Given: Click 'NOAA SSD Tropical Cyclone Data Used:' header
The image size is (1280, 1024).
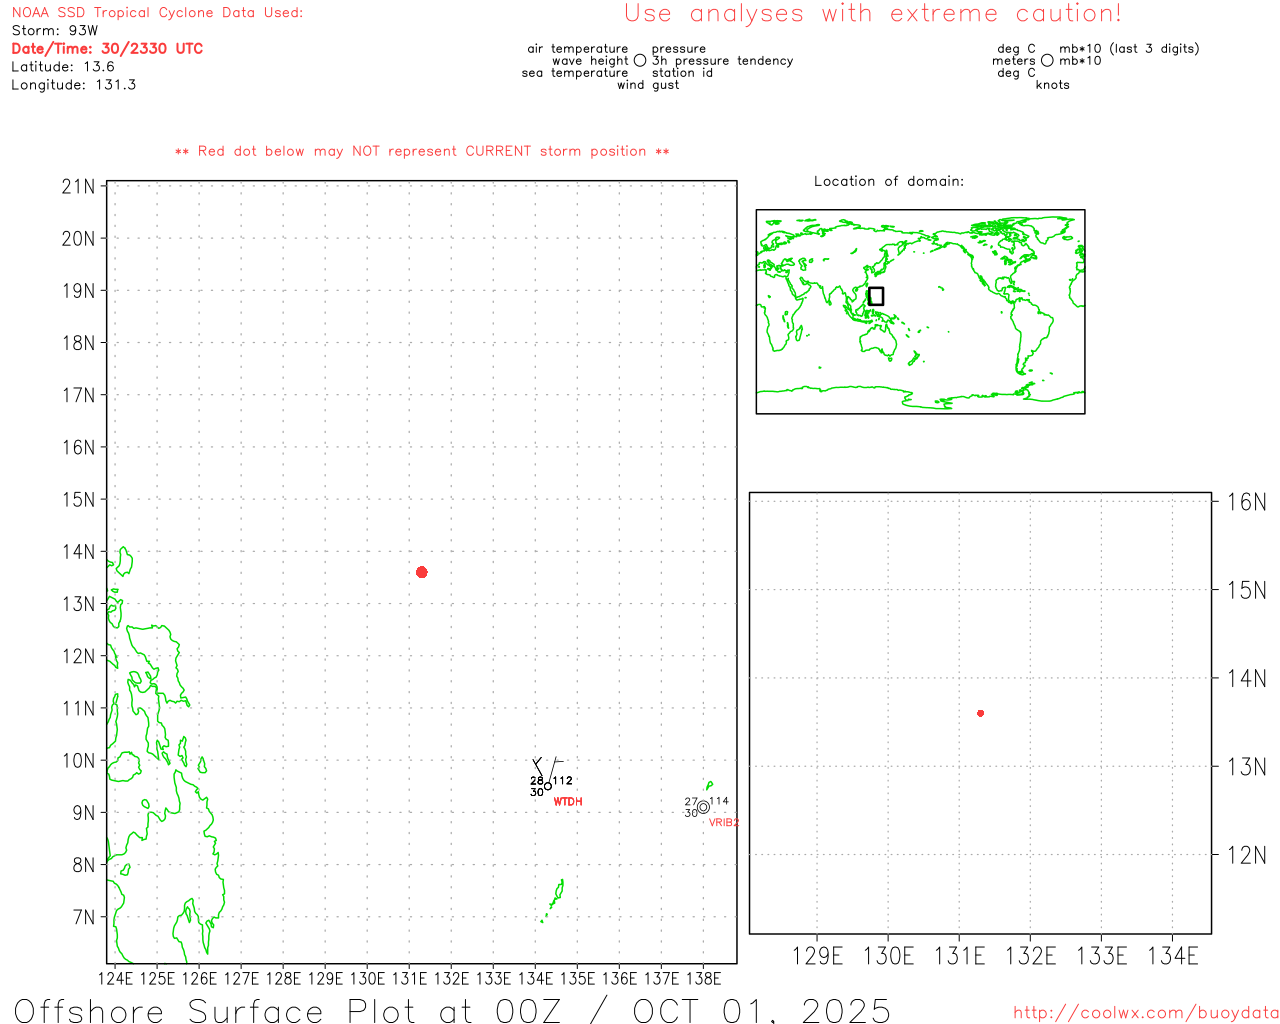Looking at the screenshot, I should 157,13.
